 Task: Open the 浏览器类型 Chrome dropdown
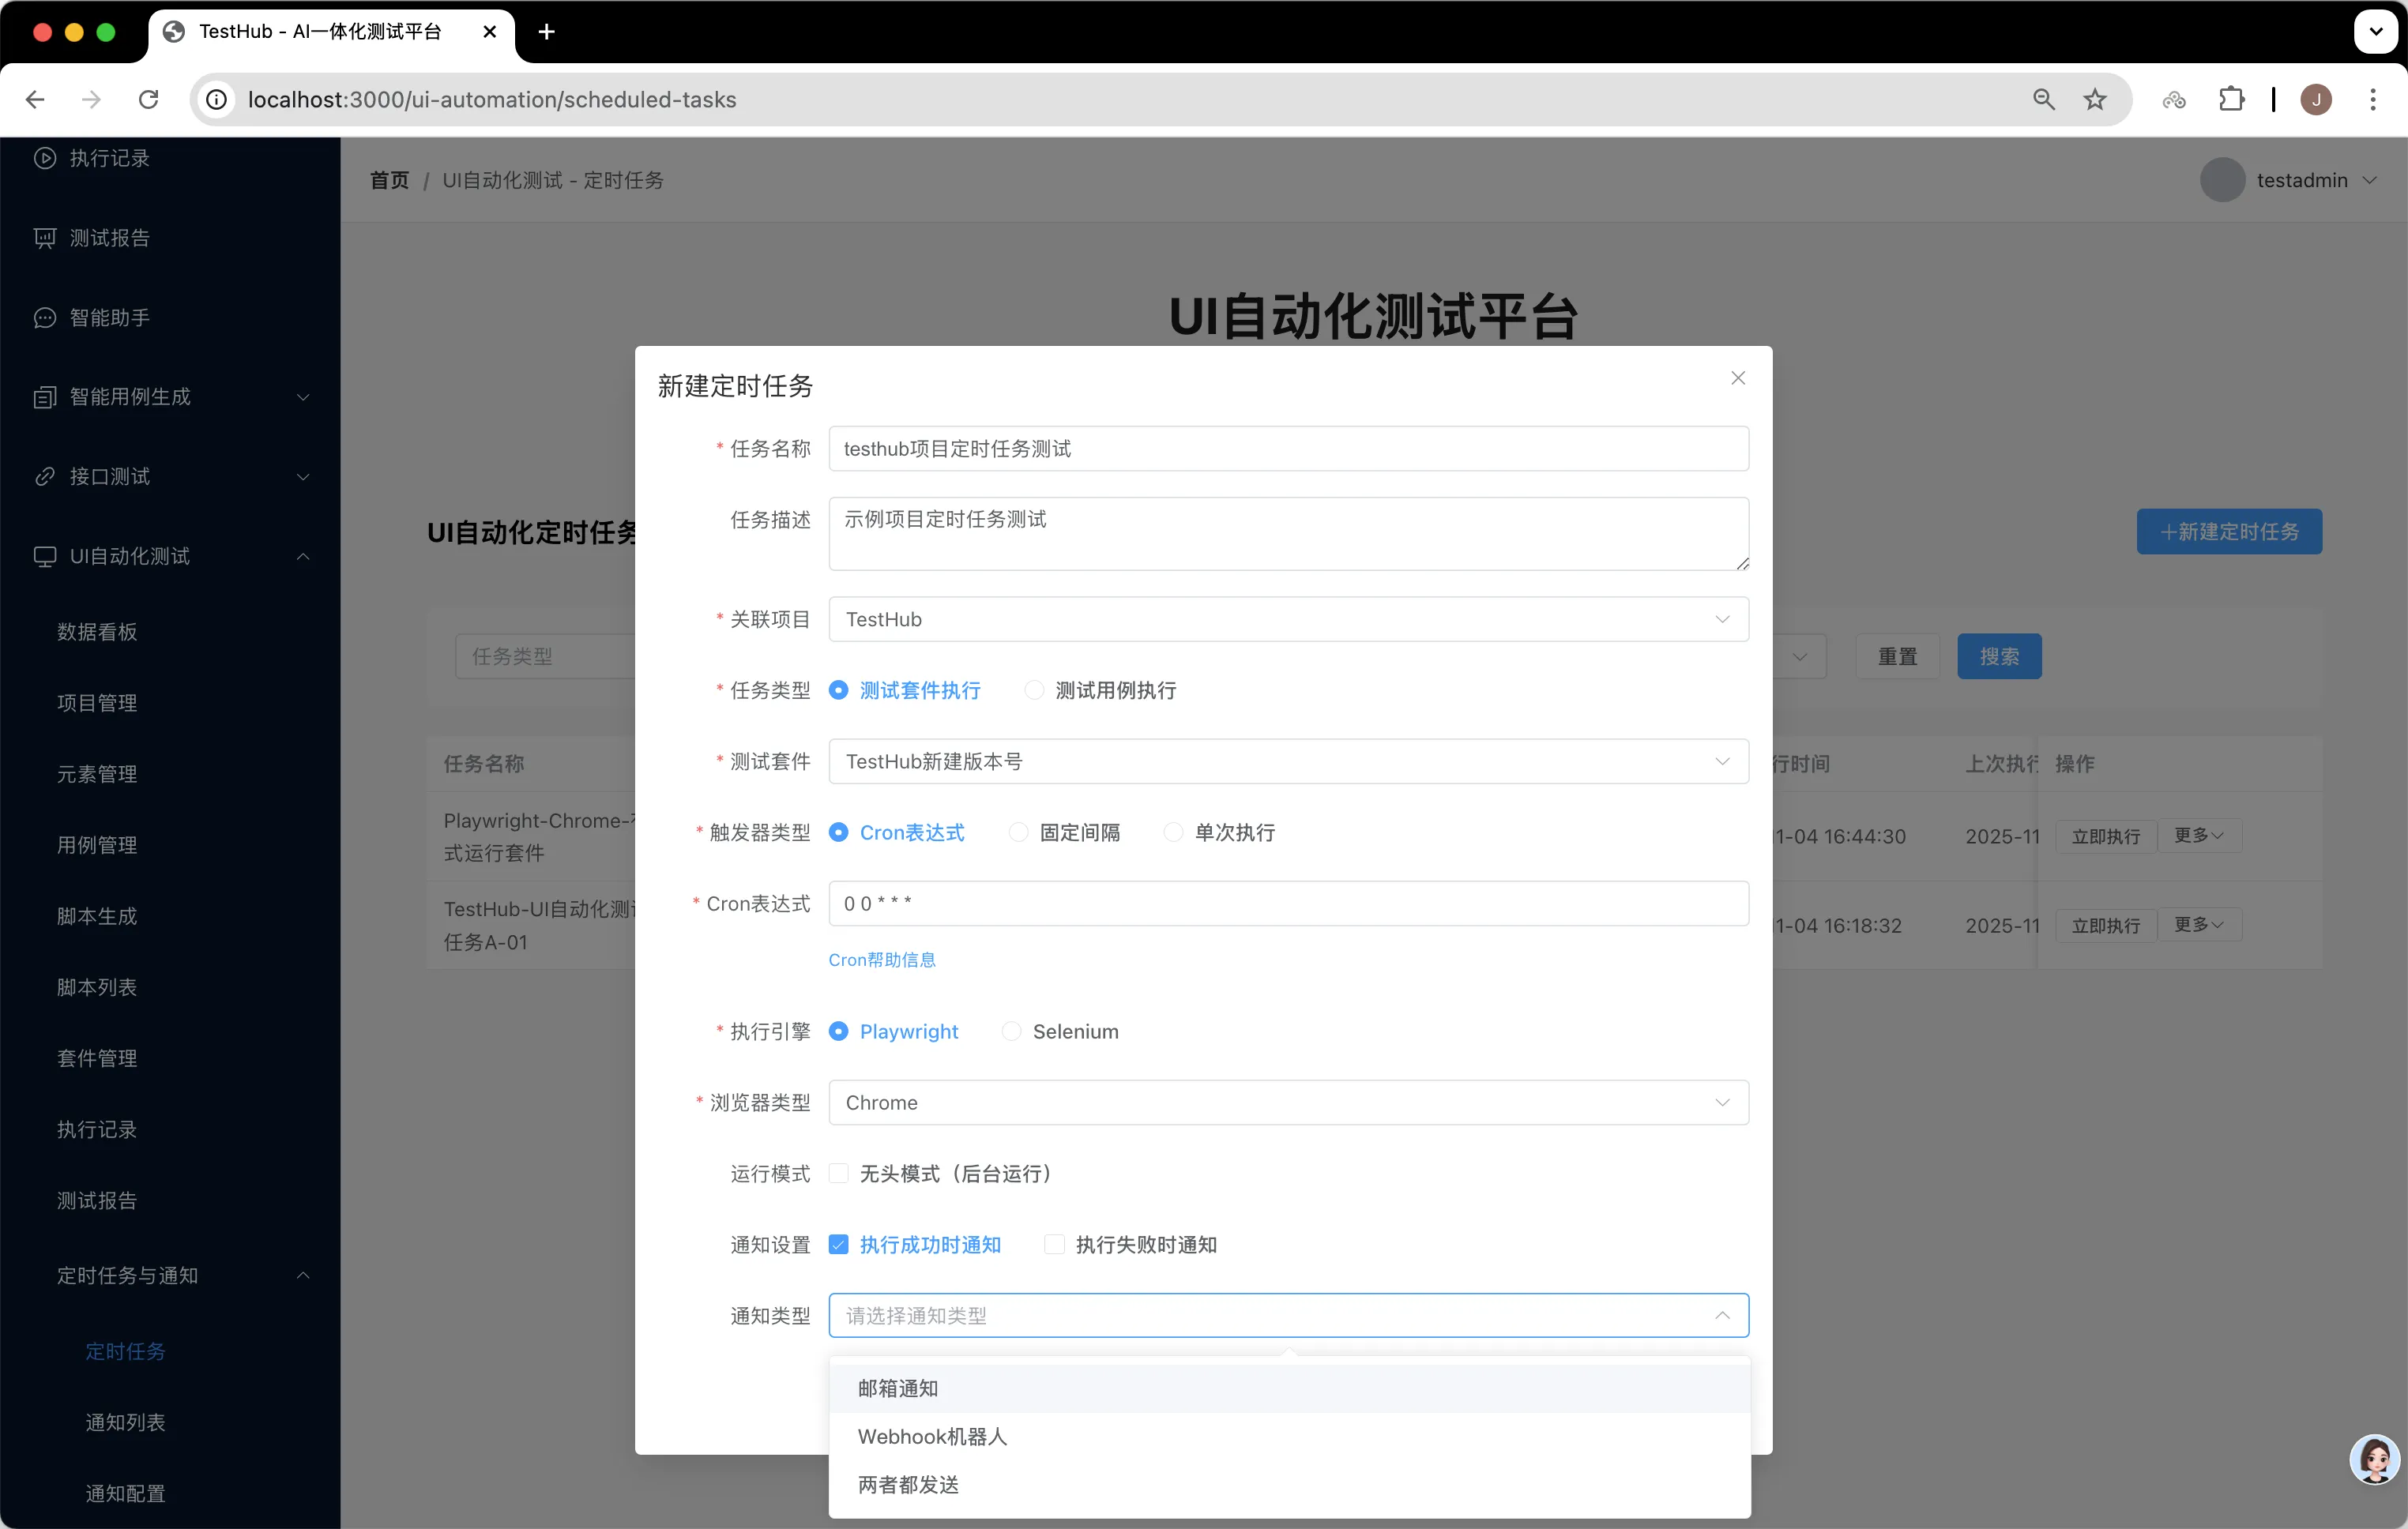click(1288, 1102)
